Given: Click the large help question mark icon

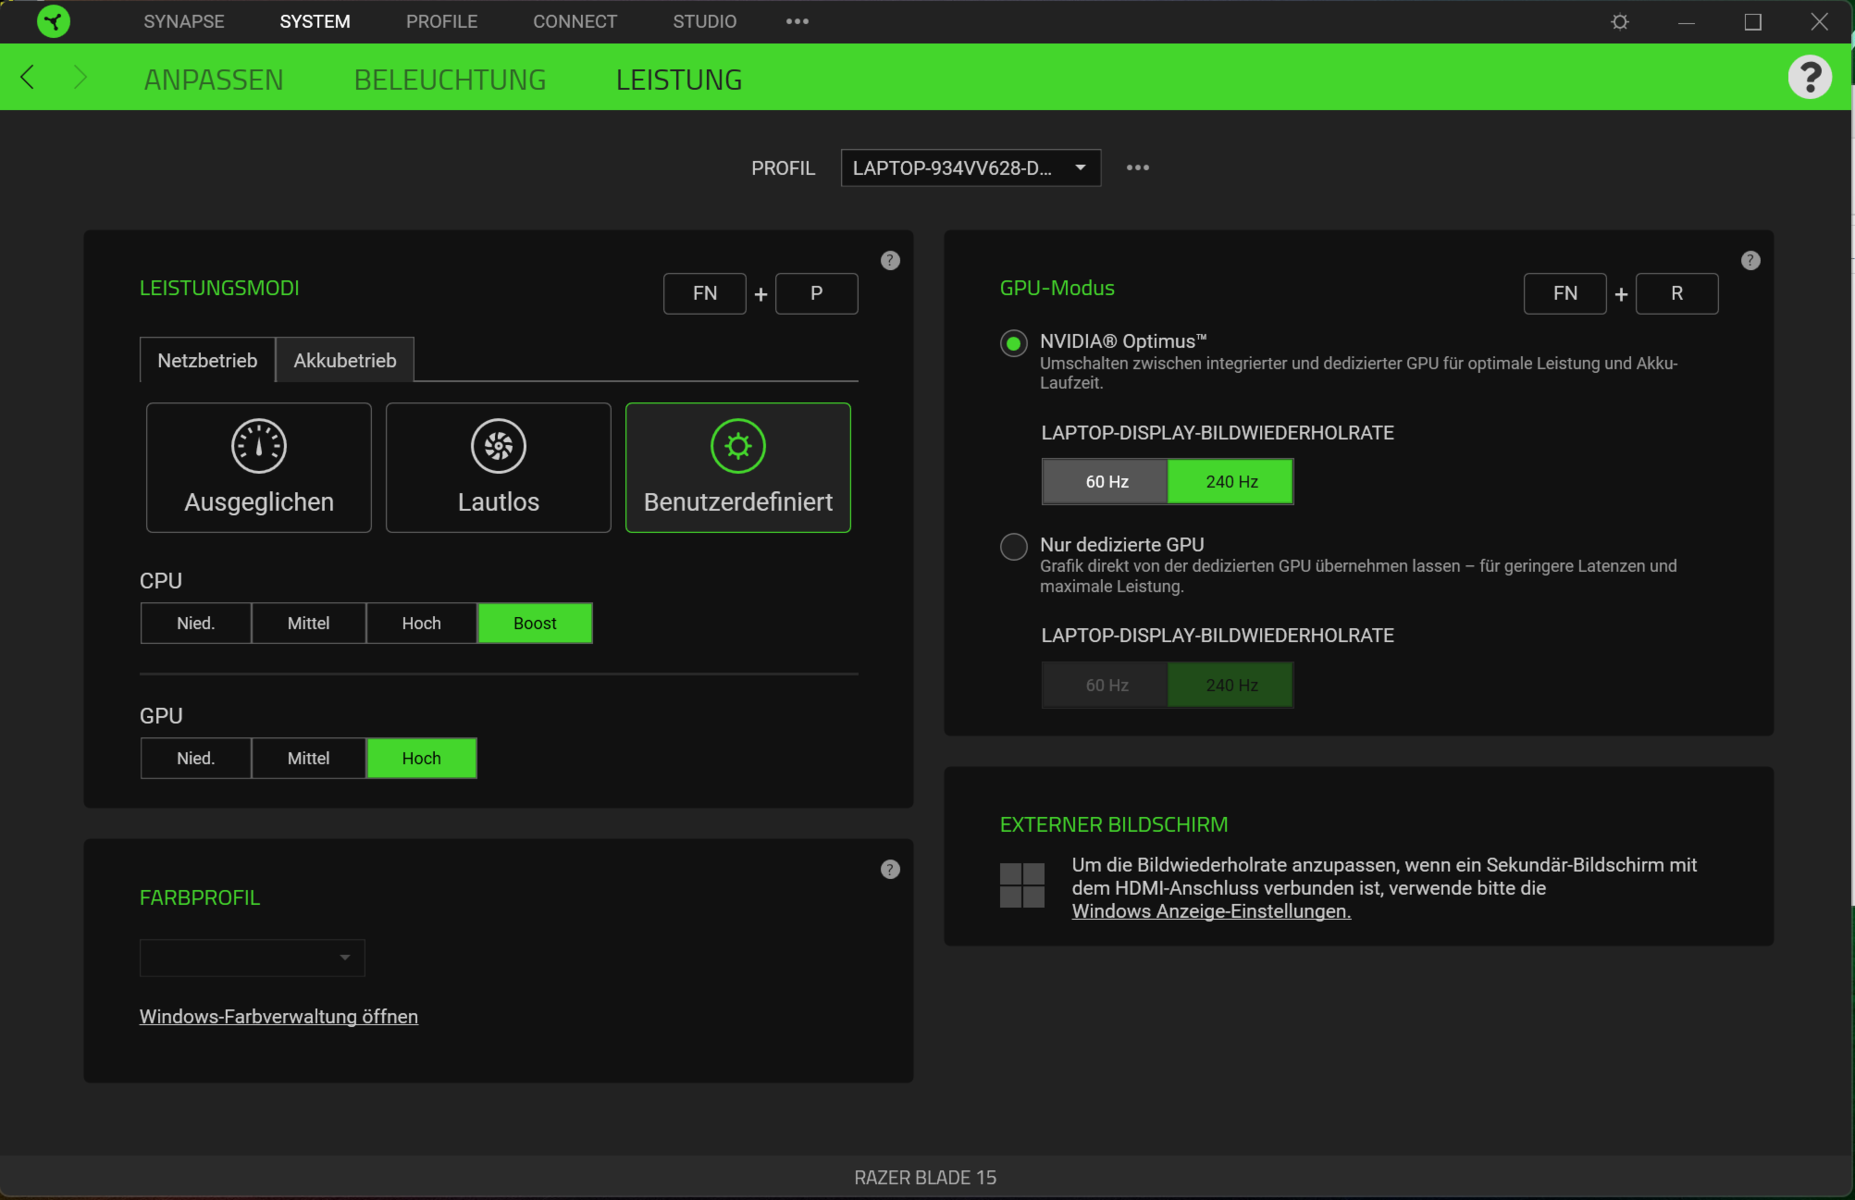Looking at the screenshot, I should click(x=1809, y=77).
